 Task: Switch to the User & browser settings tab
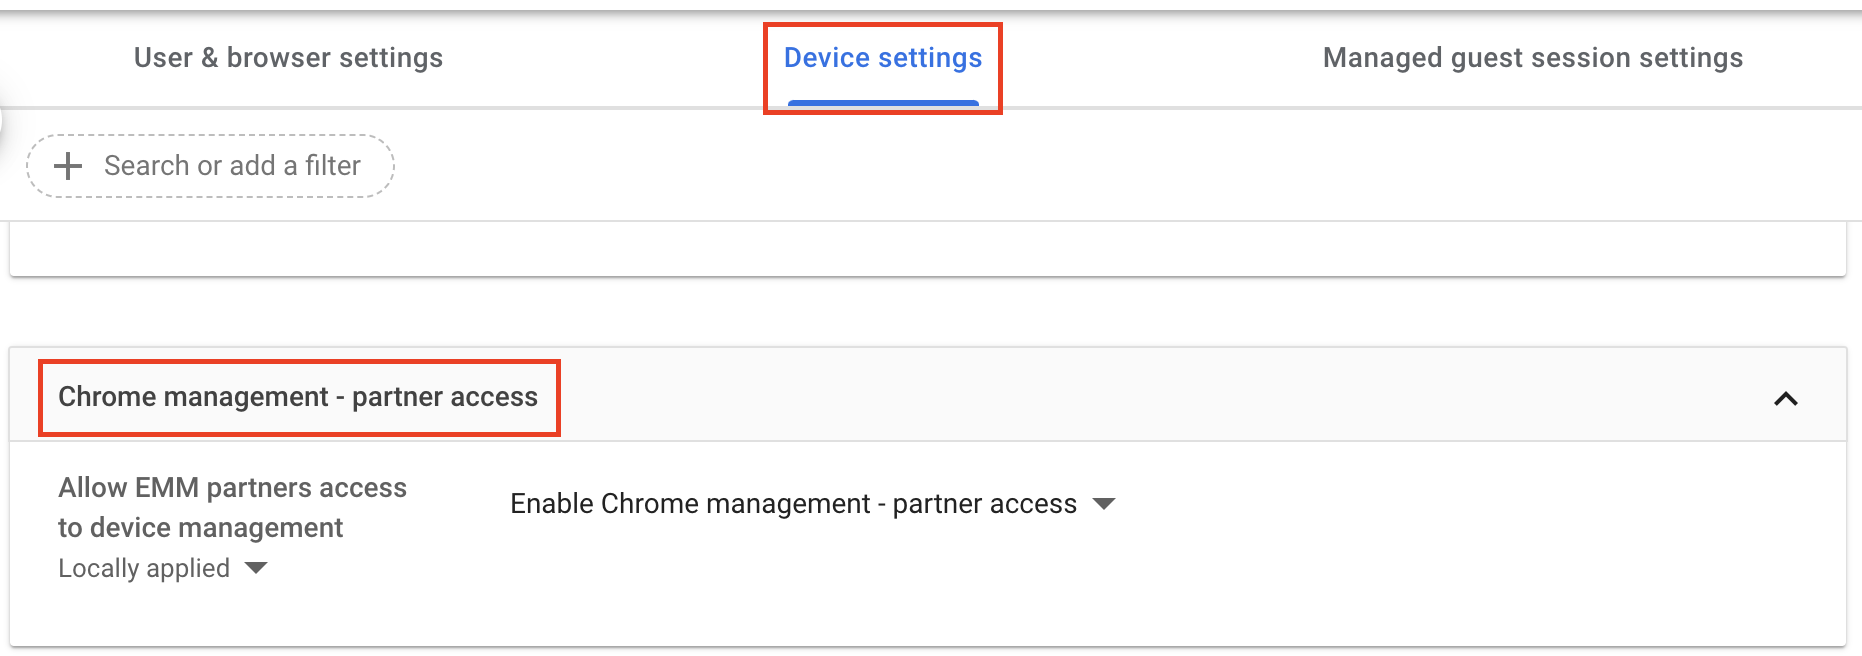287,57
